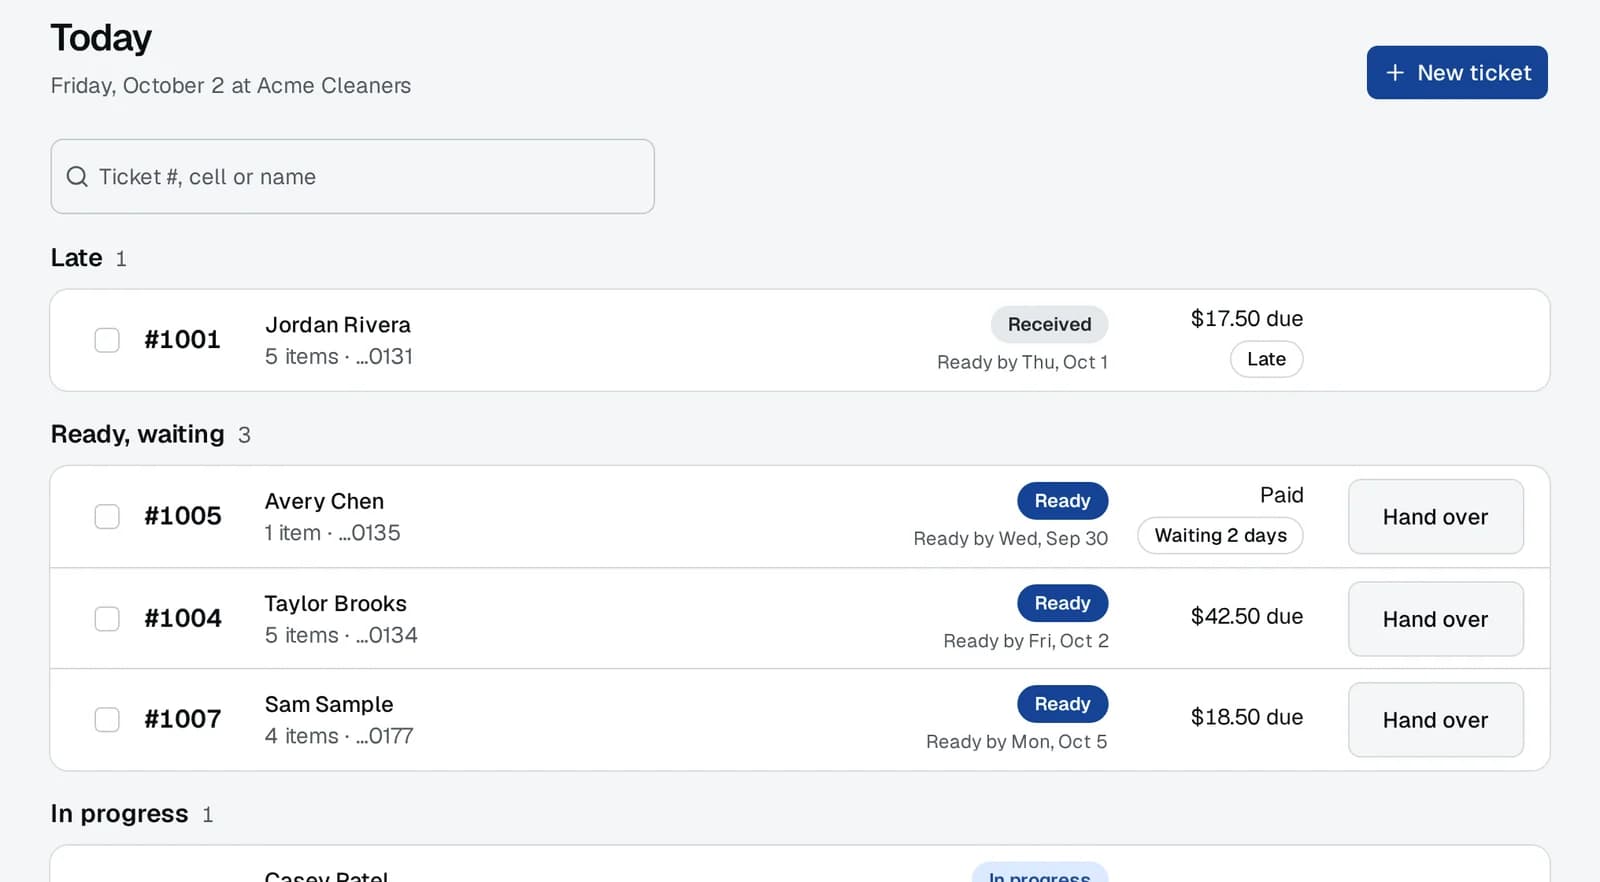1600x882 pixels.
Task: Click the Ready badge for Avery Chen
Action: [x=1063, y=501]
